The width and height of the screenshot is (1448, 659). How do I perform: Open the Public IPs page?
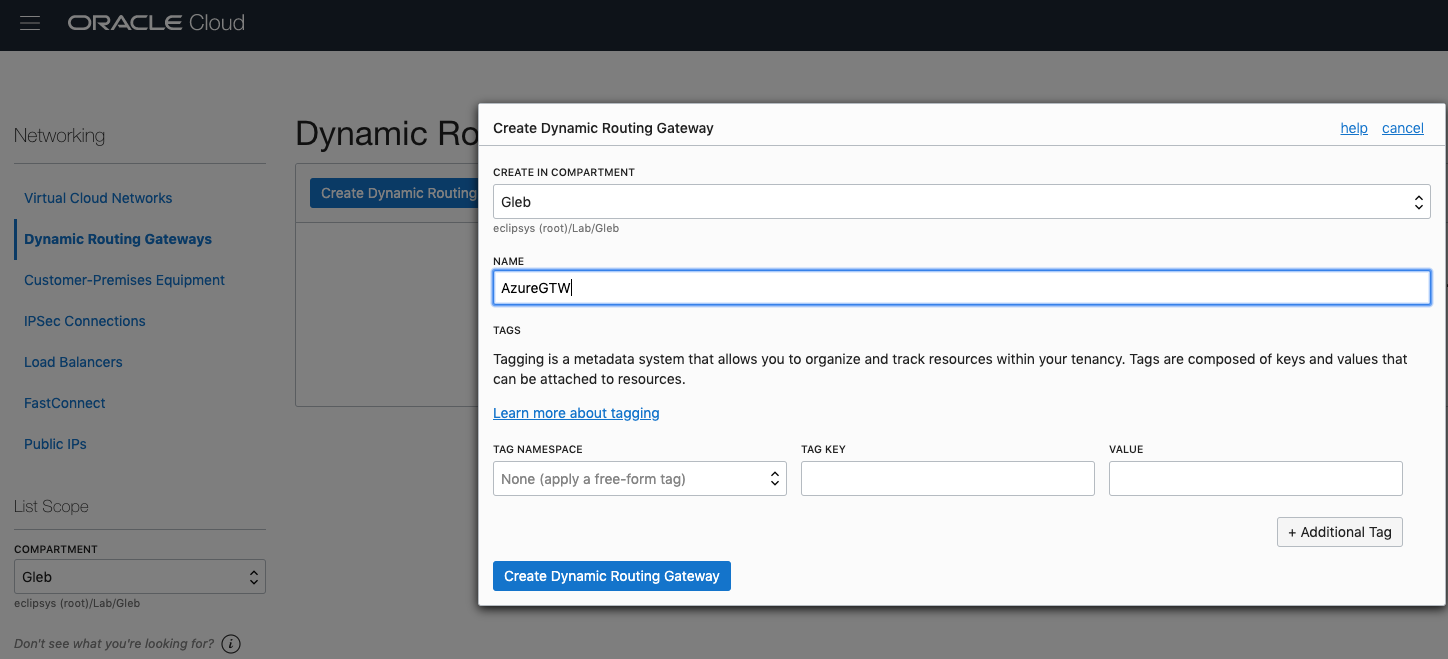coord(55,443)
